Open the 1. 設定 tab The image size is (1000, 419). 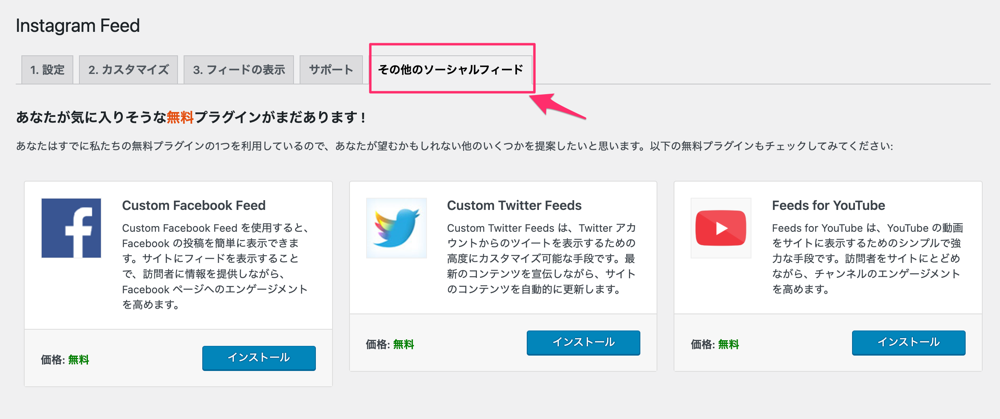pos(47,70)
